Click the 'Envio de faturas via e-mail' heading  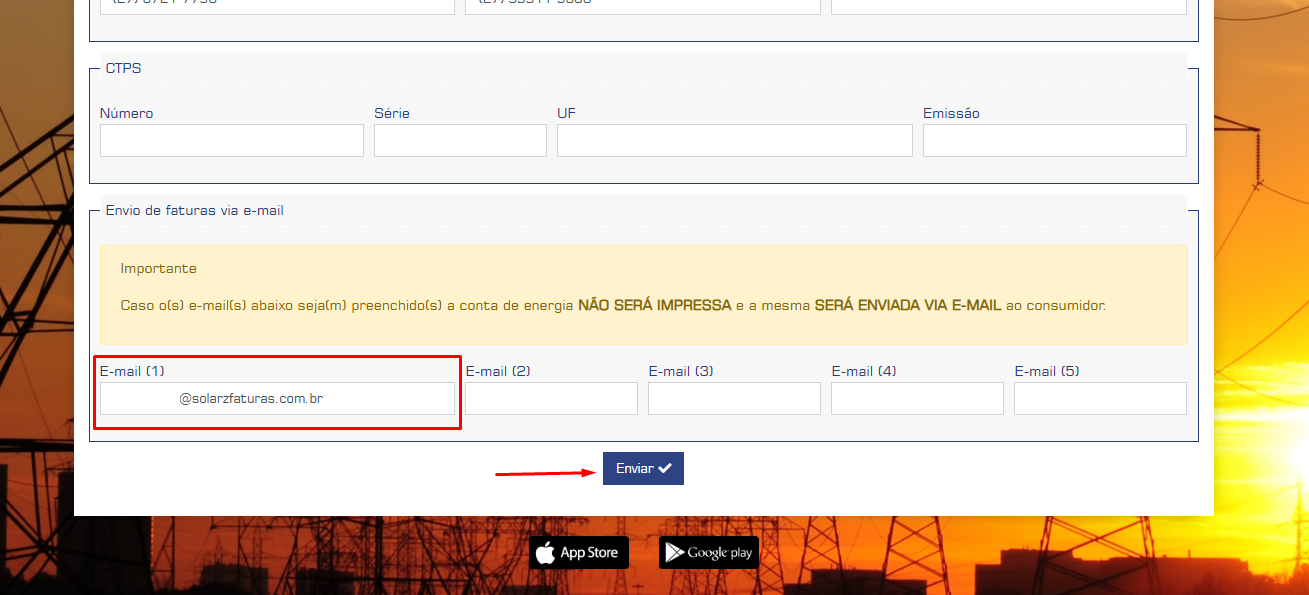[x=194, y=211]
